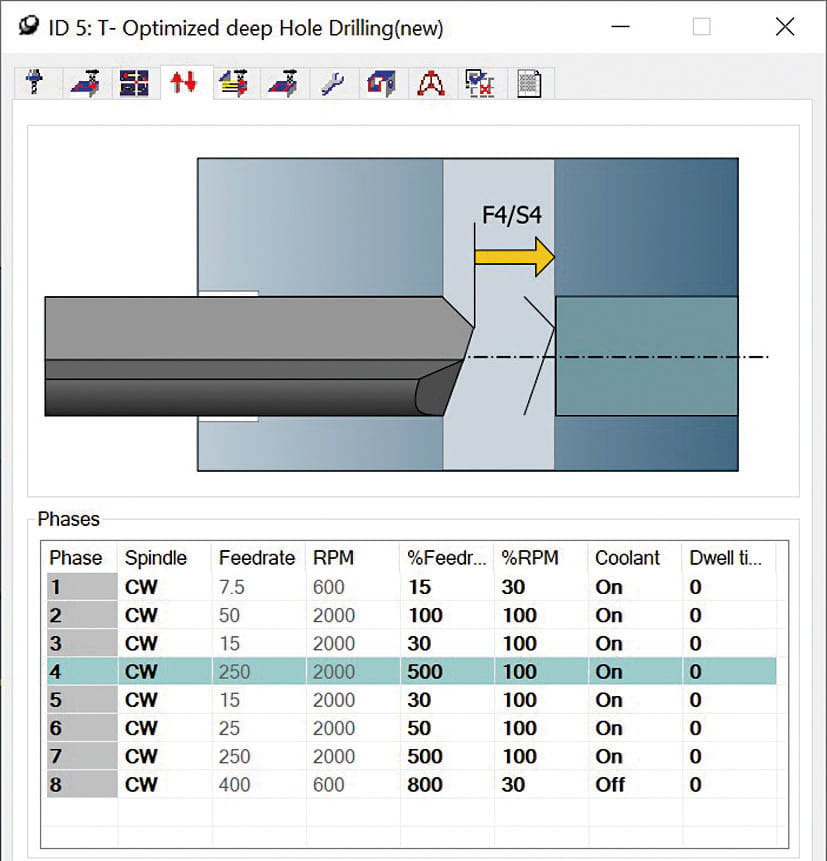Click the %Feedrate value 800 in phase 8
The height and width of the screenshot is (861, 827).
(x=425, y=785)
